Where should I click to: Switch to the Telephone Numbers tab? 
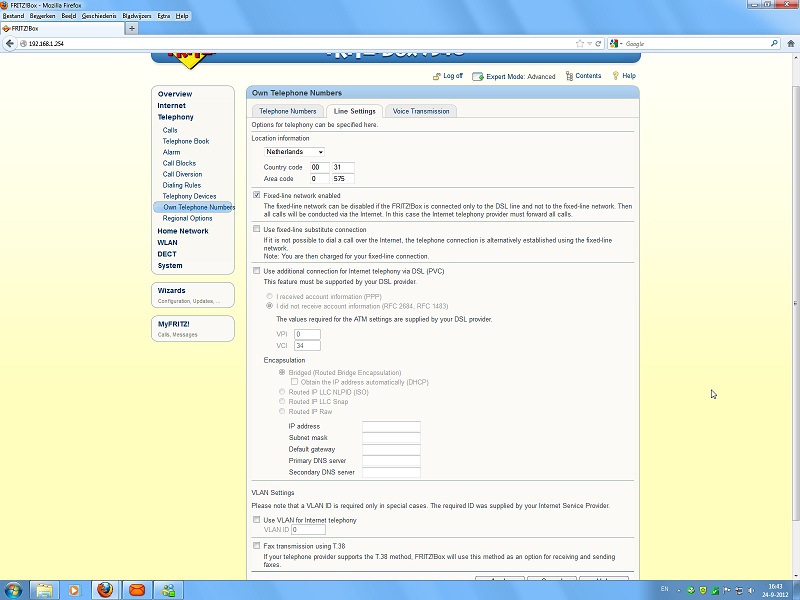click(x=288, y=111)
